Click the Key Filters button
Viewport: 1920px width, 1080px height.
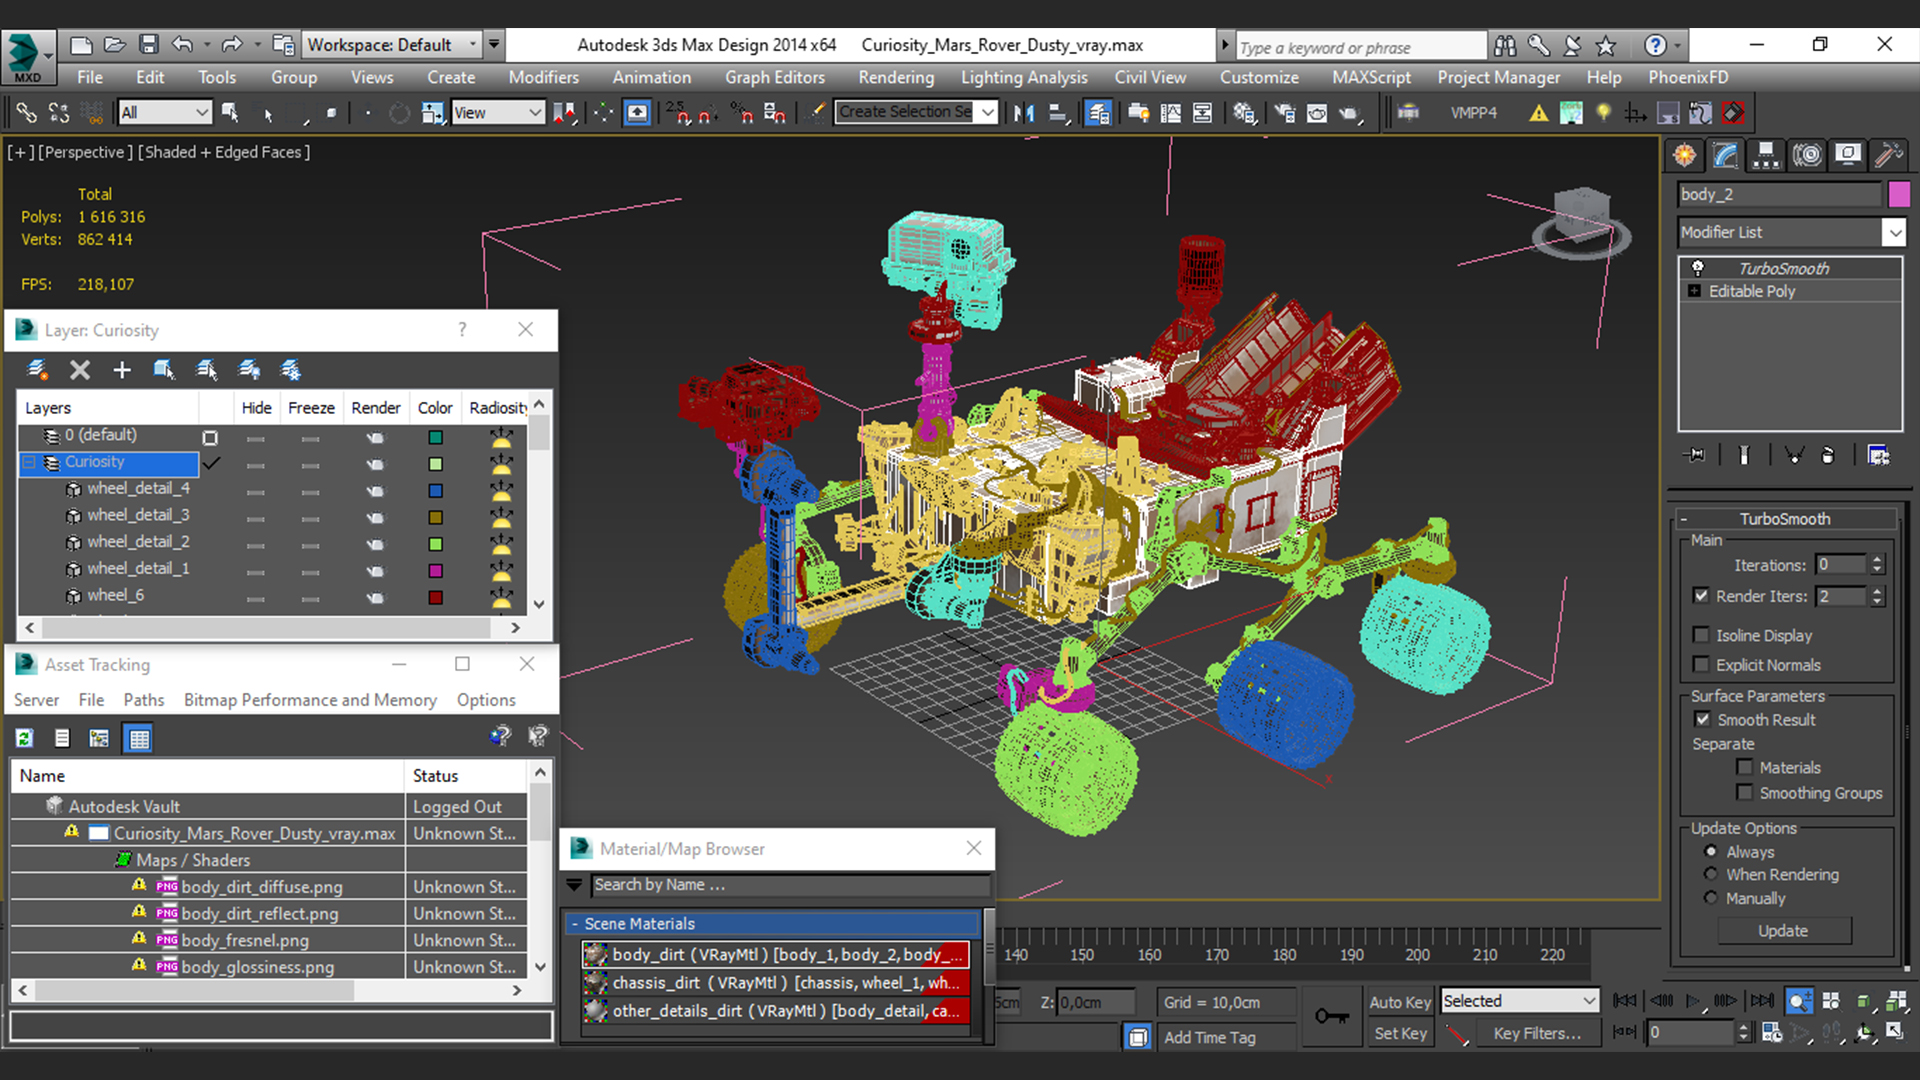pyautogui.click(x=1537, y=1033)
